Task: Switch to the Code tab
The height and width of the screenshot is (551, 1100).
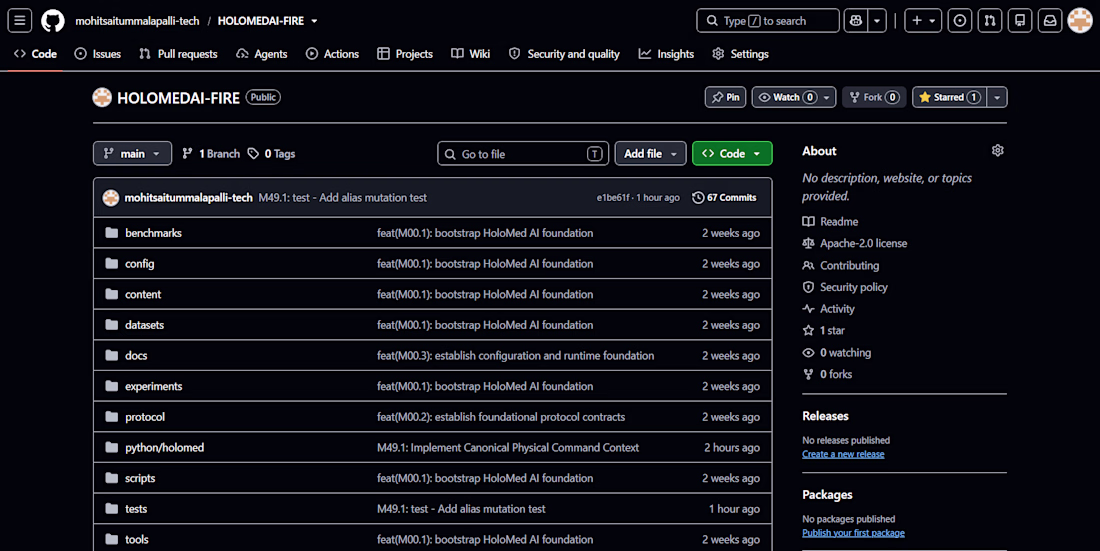Action: coord(35,54)
